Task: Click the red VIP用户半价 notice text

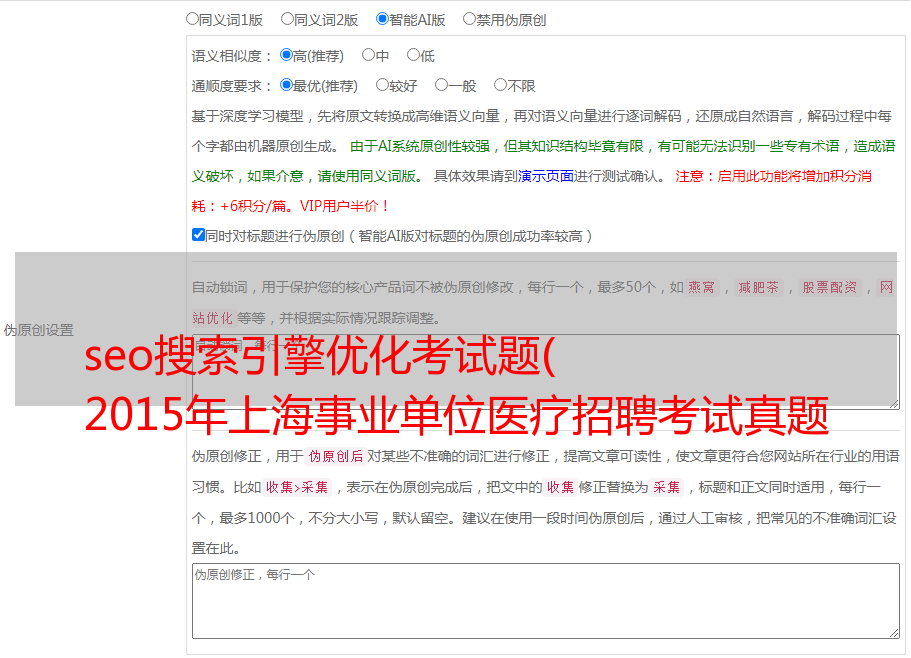Action: 345,206
